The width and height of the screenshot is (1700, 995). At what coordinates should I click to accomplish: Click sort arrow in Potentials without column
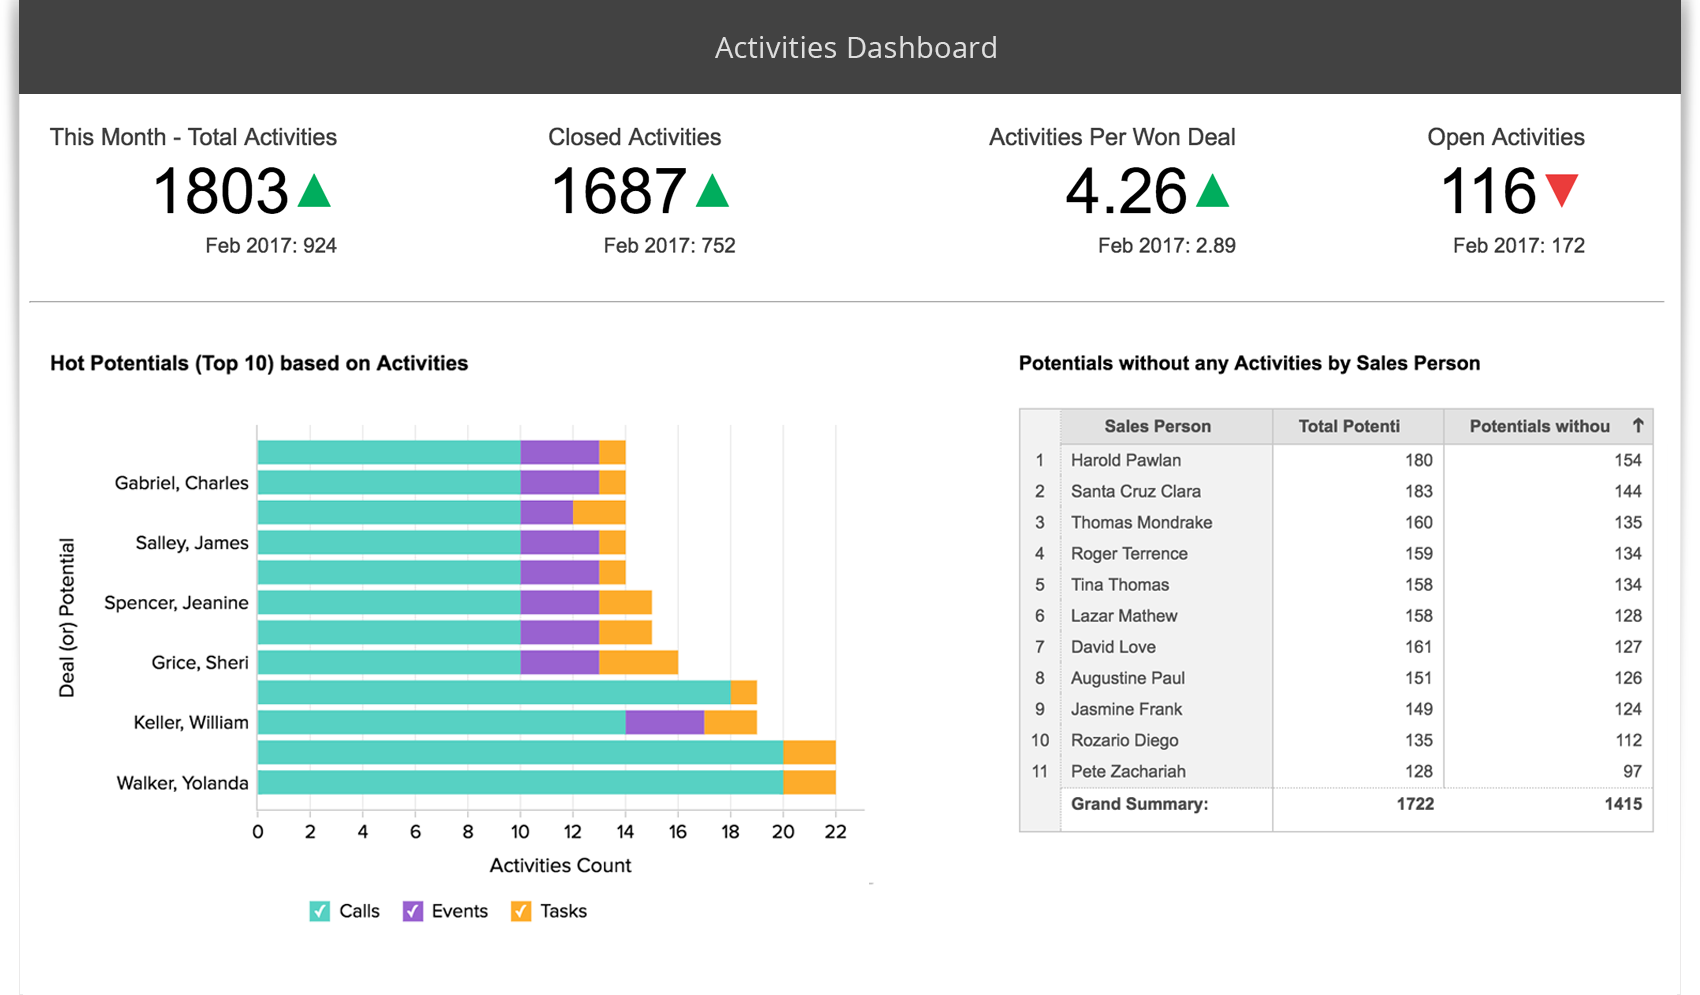[x=1638, y=426]
